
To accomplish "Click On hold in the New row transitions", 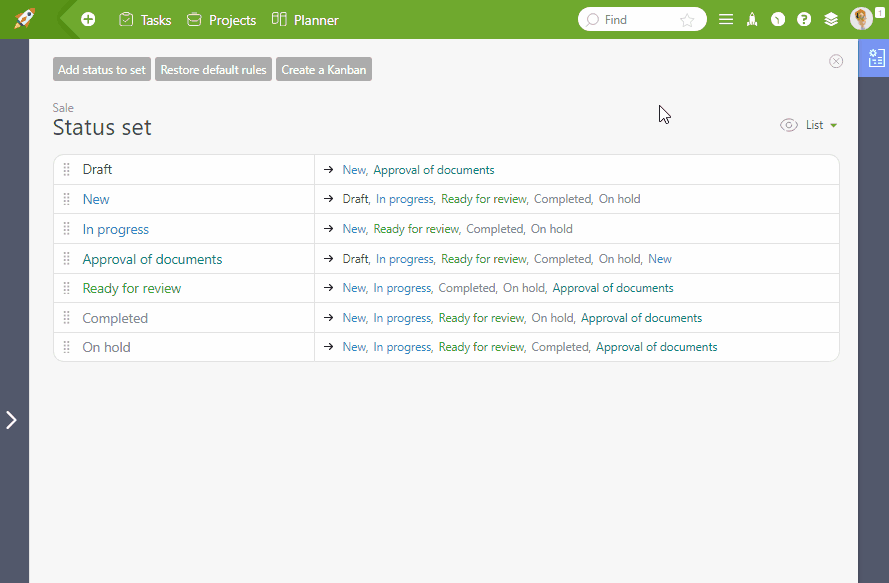I will point(620,198).
